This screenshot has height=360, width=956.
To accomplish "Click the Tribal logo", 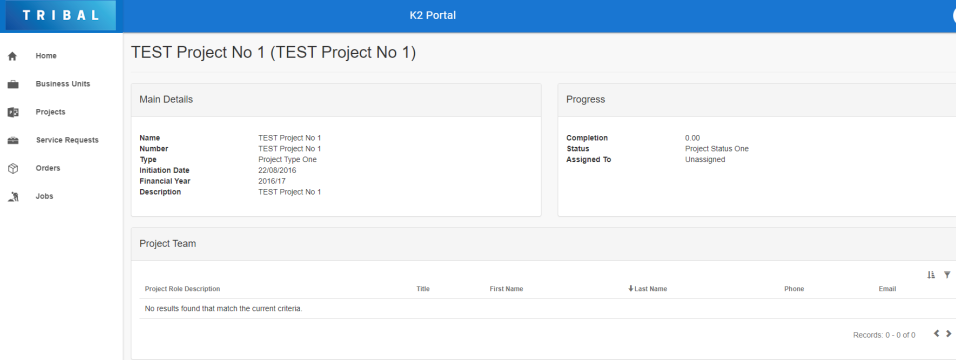I will (x=60, y=16).
